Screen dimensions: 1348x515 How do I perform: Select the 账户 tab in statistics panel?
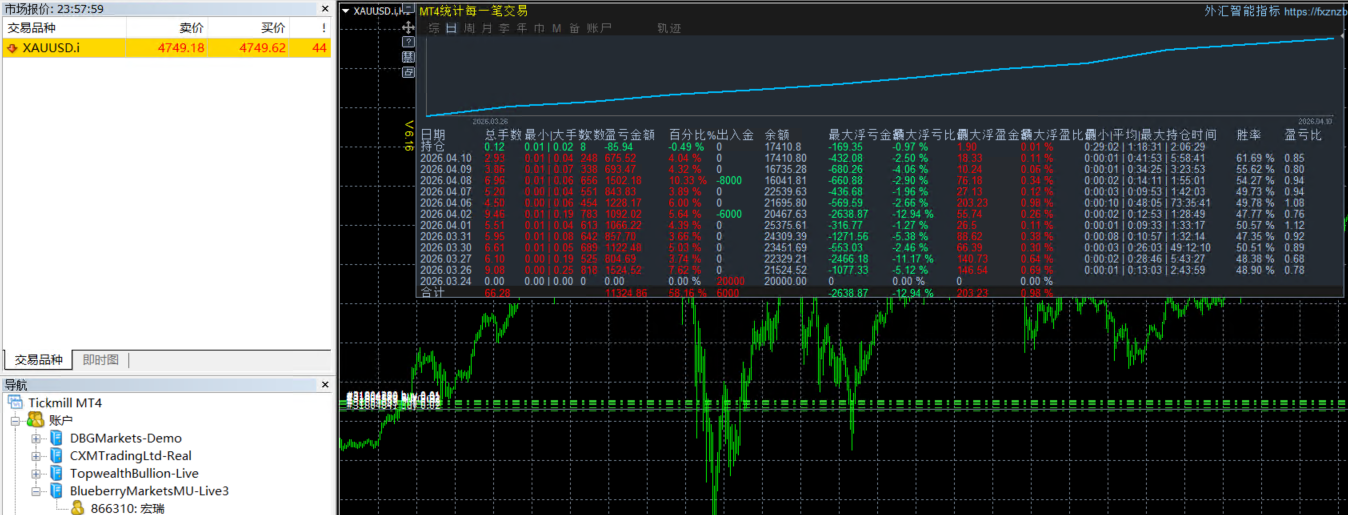click(x=599, y=28)
